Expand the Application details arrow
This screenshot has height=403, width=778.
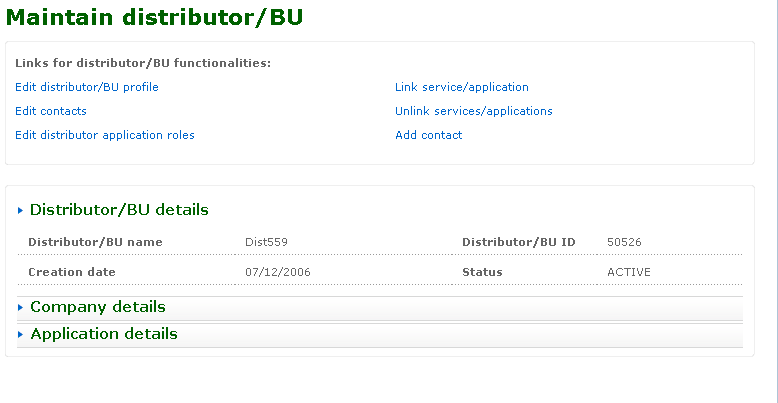20,335
